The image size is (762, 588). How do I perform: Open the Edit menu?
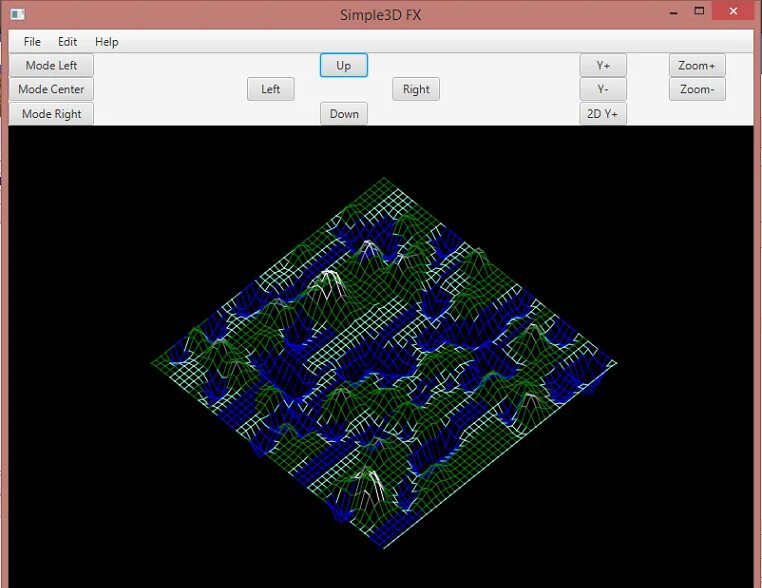(x=68, y=42)
